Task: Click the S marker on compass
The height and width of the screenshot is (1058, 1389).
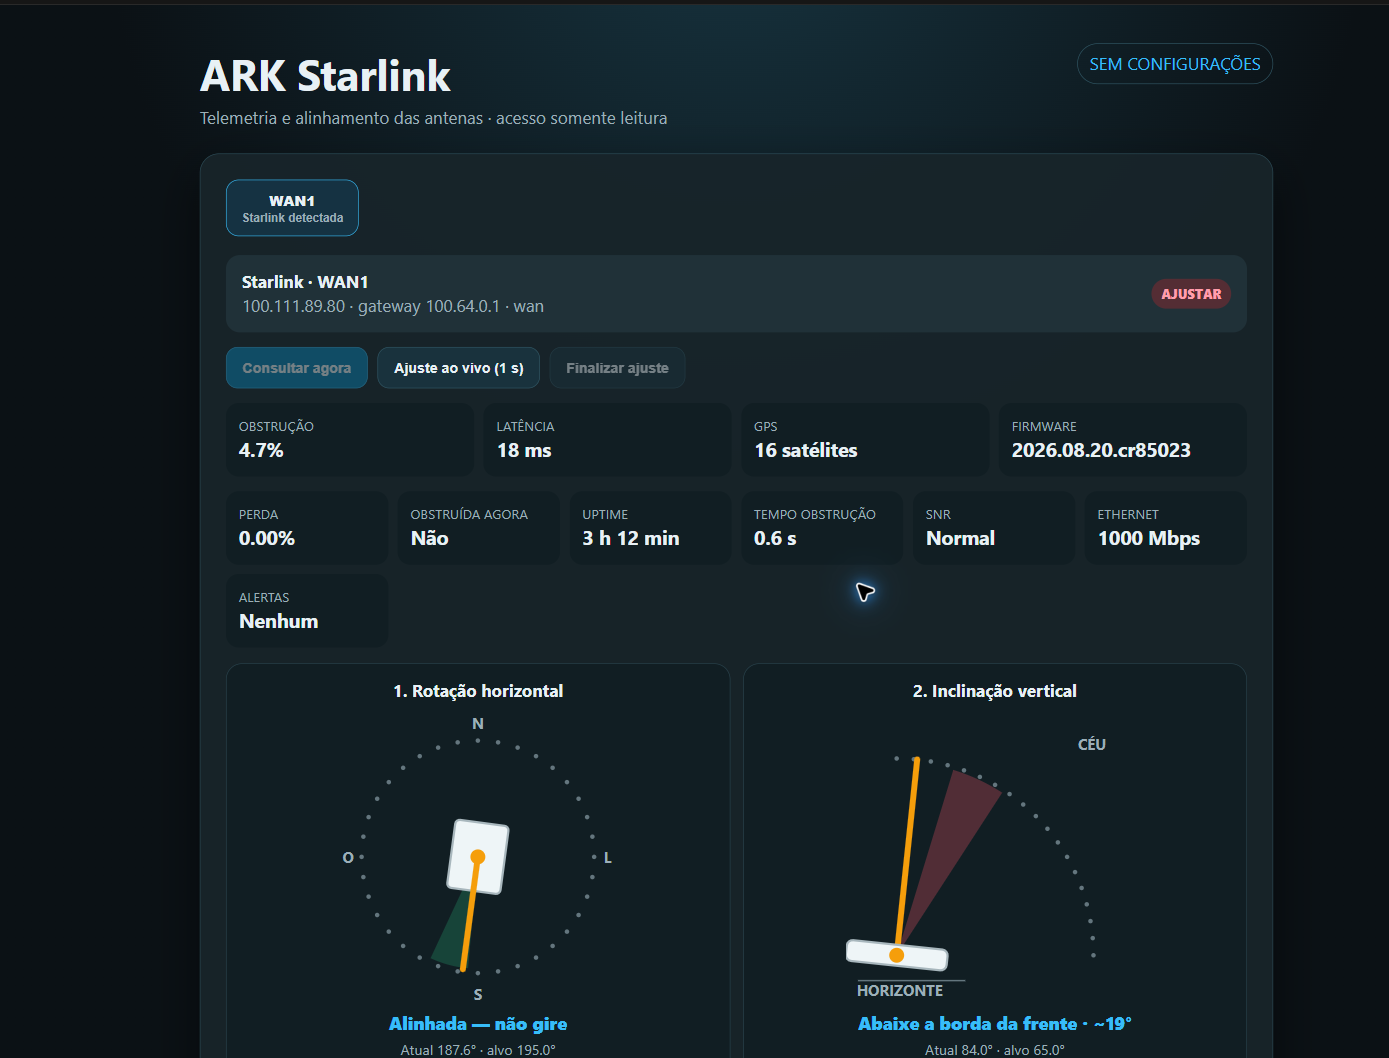Action: 478,994
